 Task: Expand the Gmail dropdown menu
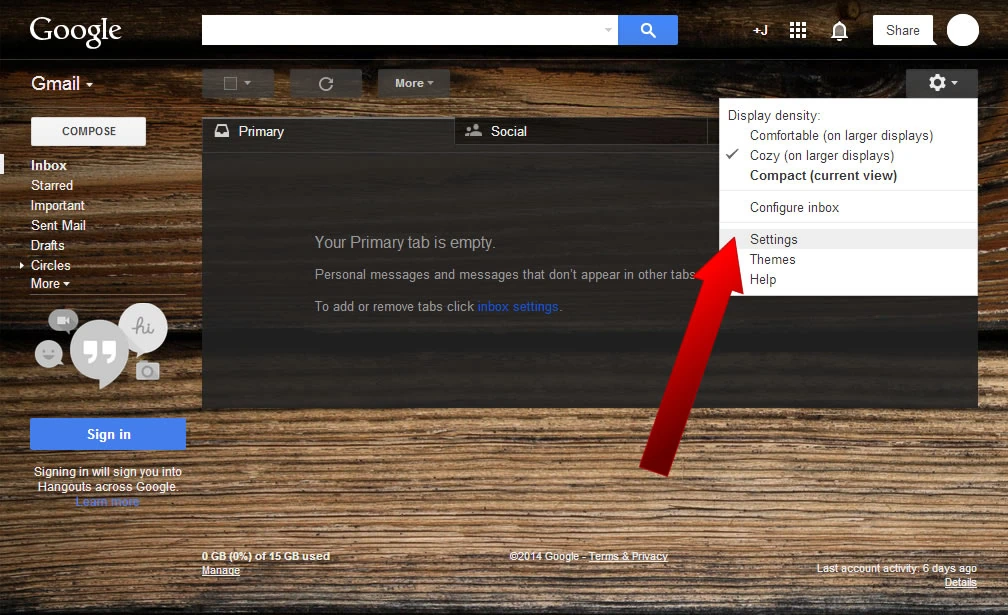(x=62, y=84)
